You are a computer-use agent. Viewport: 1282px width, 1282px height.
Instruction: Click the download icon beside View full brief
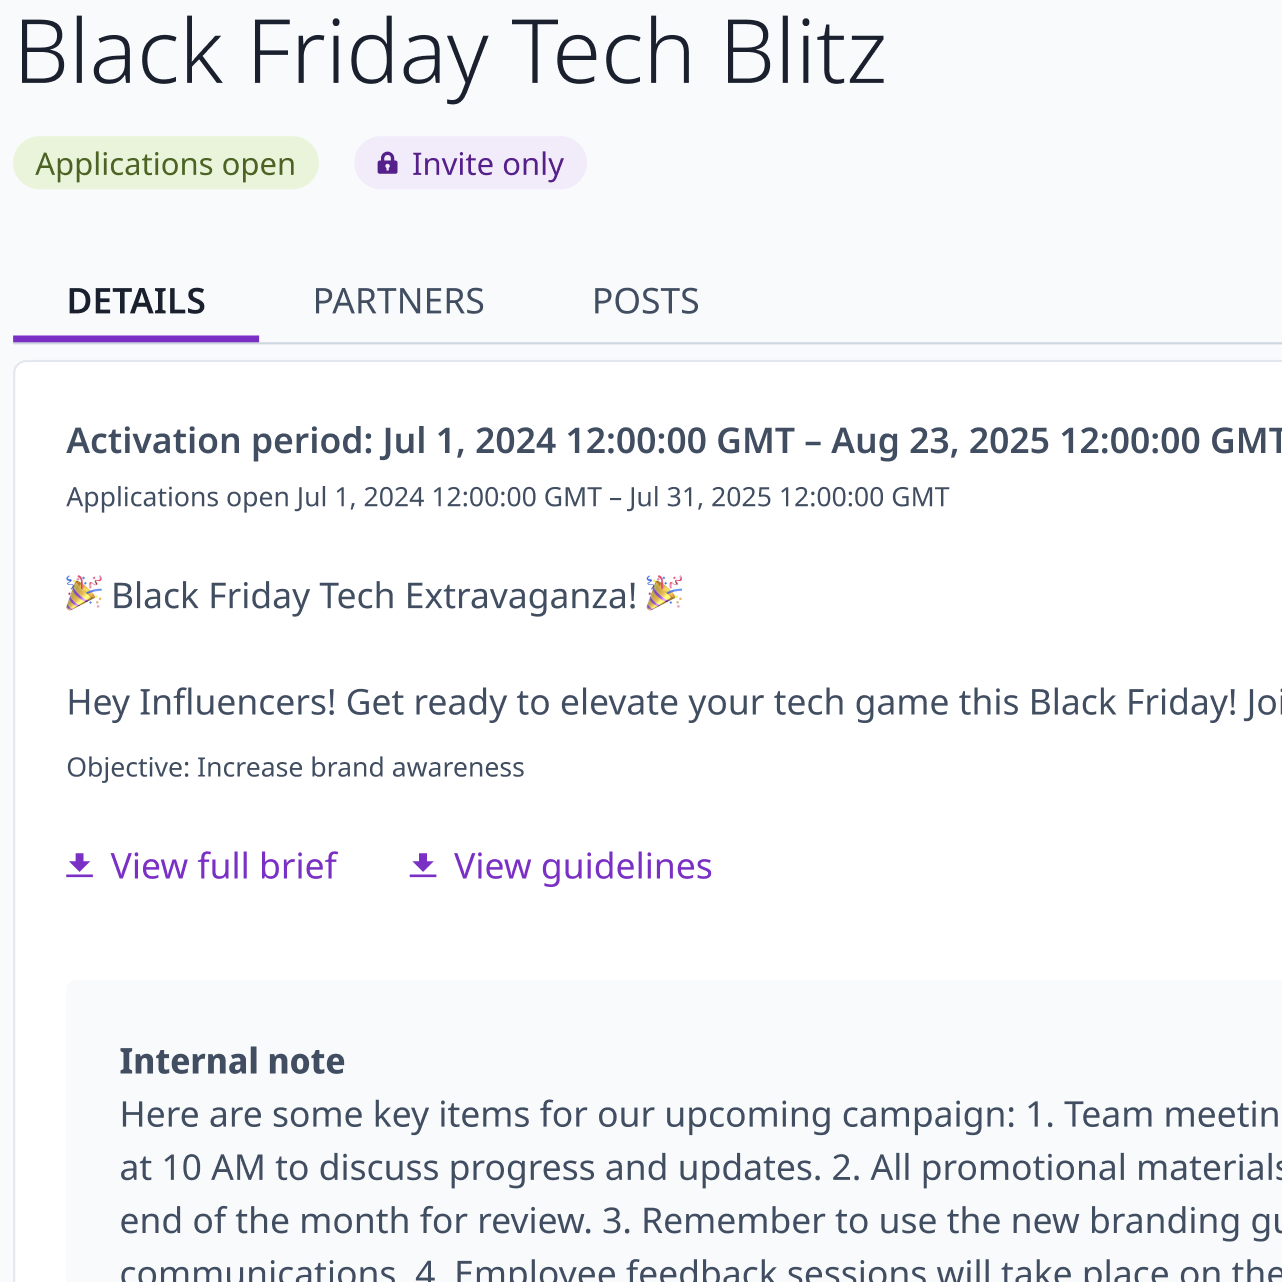80,866
